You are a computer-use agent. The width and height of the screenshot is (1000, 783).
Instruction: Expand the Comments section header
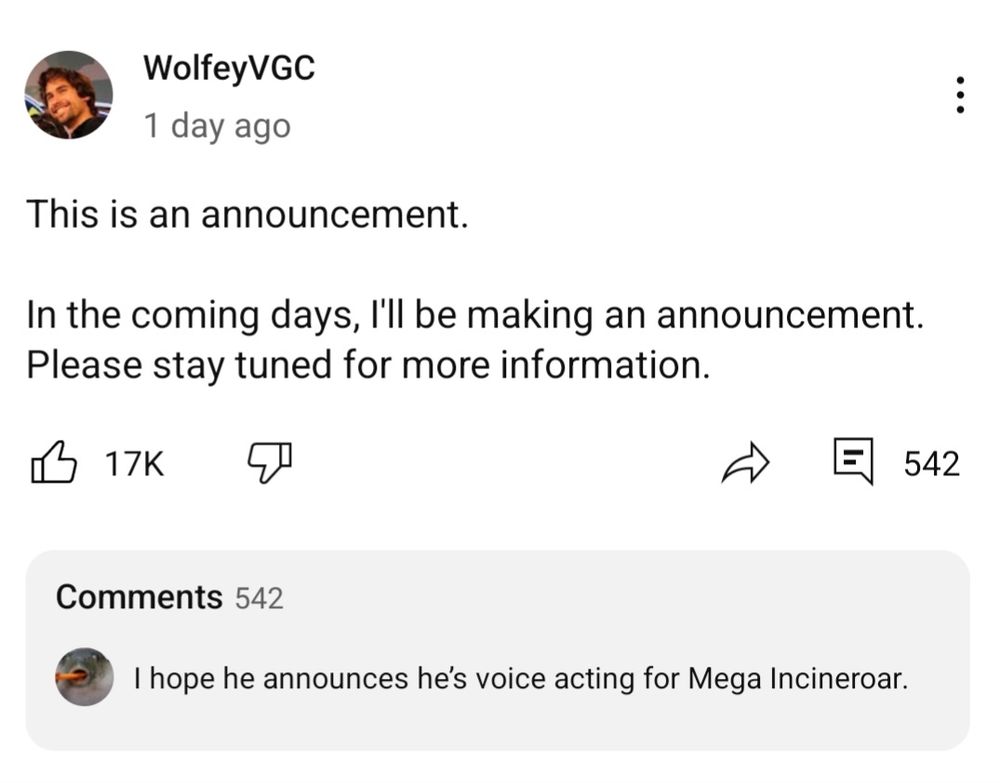[x=139, y=597]
